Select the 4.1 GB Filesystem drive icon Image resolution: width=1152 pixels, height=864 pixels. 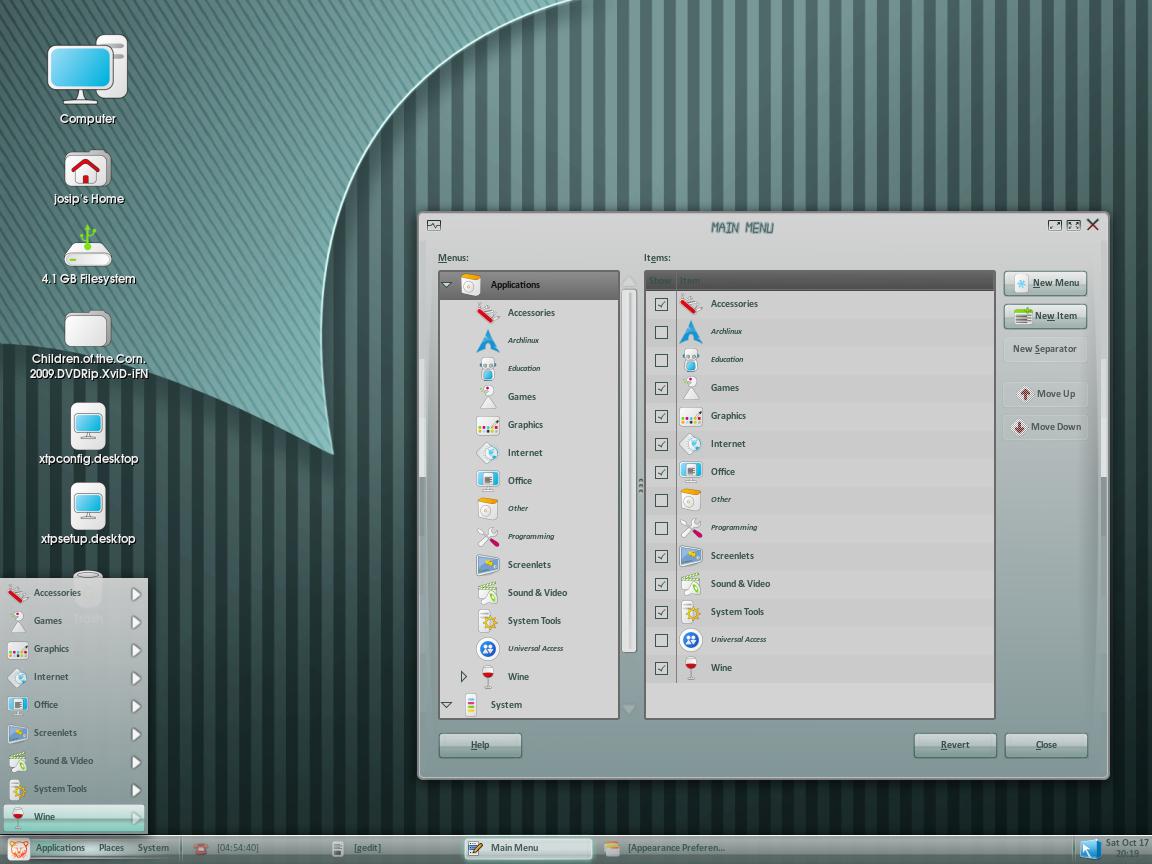tap(87, 246)
